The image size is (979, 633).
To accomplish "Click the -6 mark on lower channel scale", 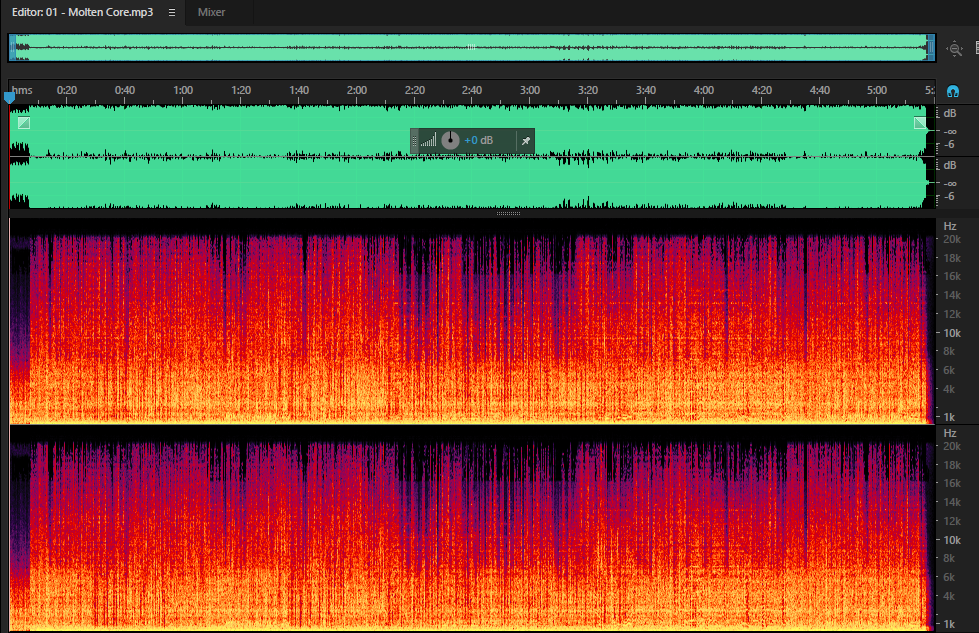I will [949, 196].
